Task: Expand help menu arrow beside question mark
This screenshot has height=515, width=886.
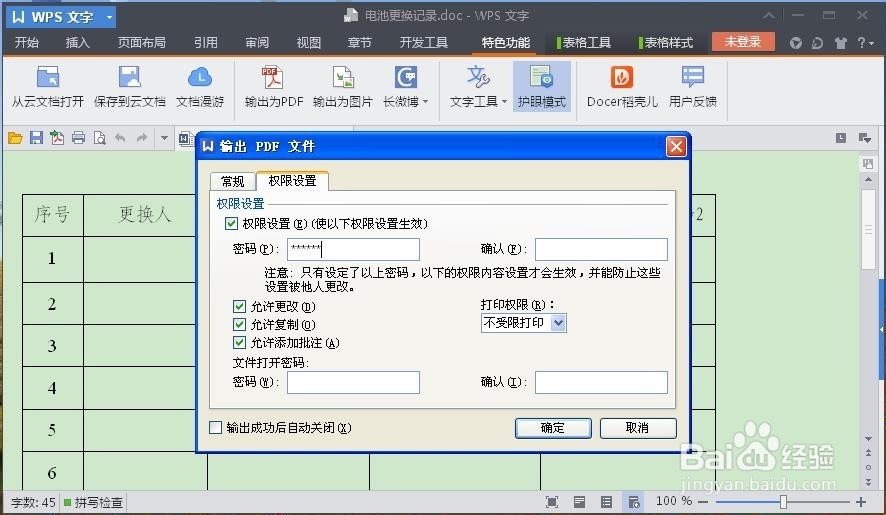Action: pyautogui.click(x=871, y=43)
